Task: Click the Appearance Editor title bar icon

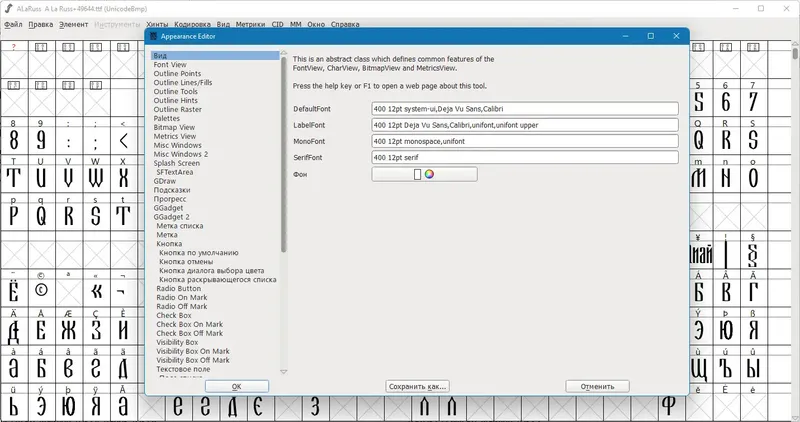Action: (154, 36)
